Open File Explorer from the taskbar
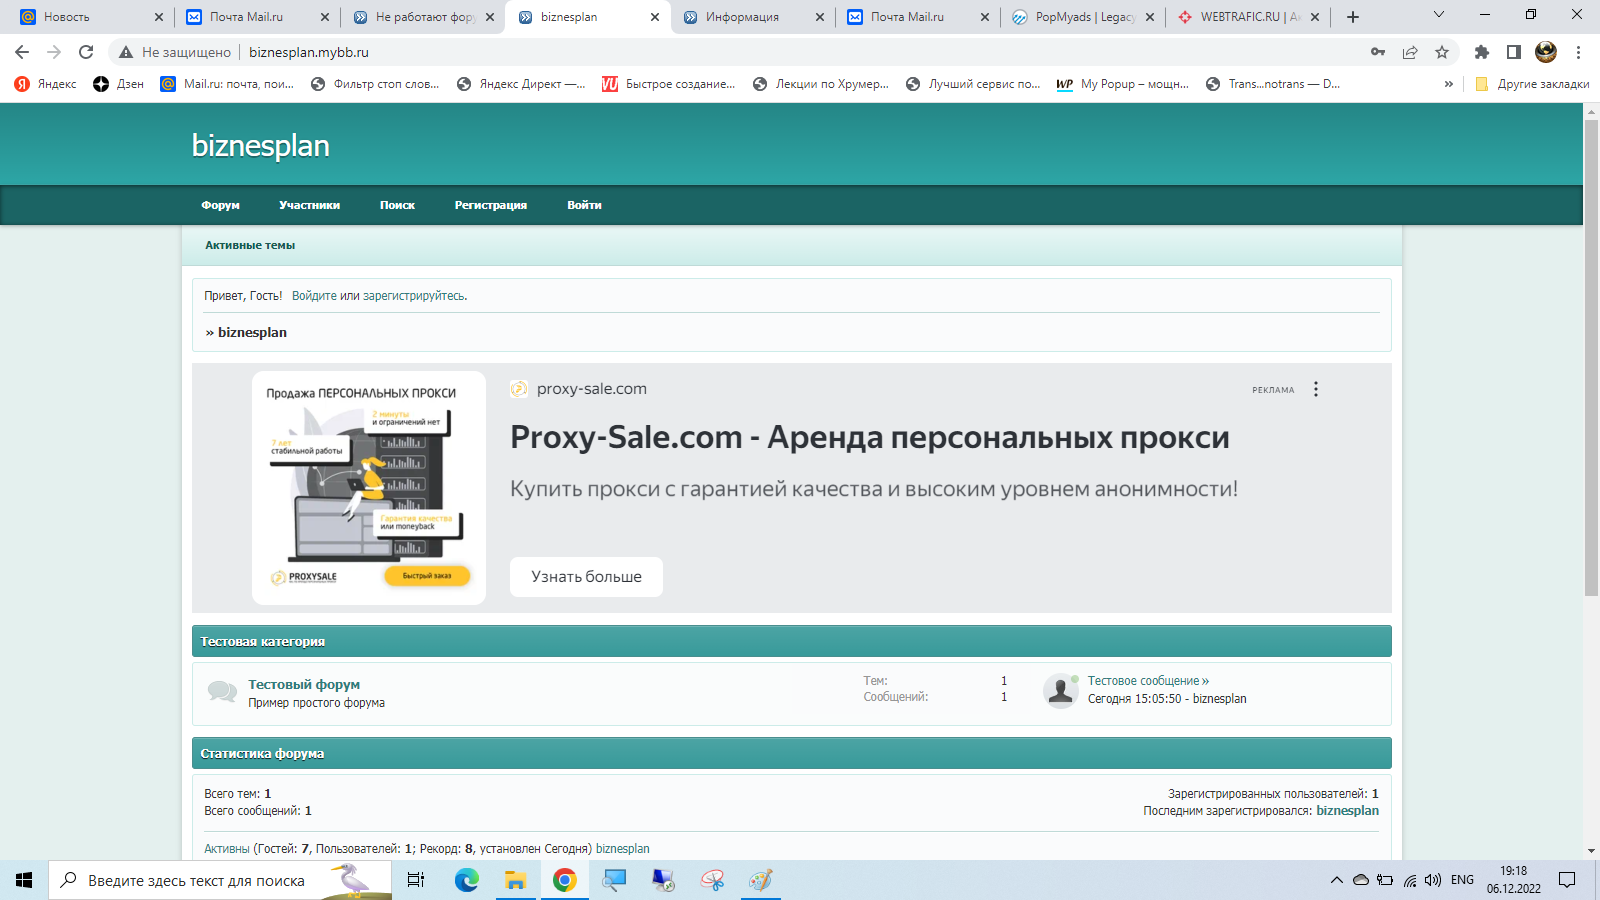This screenshot has width=1600, height=900. 515,880
